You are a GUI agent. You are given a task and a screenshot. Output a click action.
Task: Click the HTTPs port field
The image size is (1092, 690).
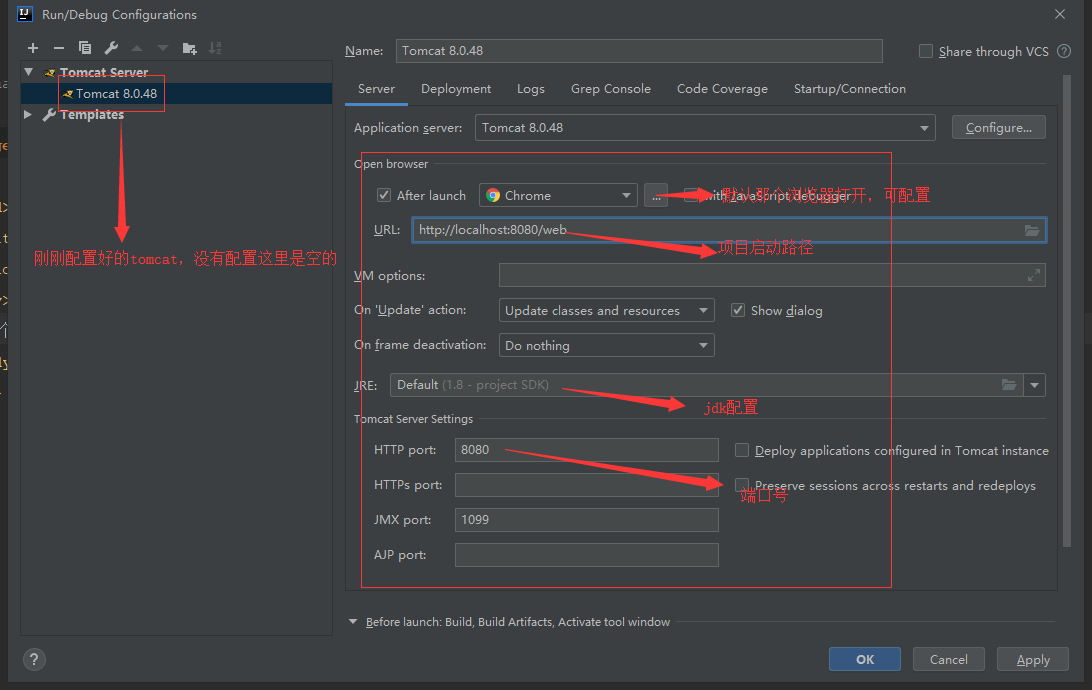pos(586,485)
